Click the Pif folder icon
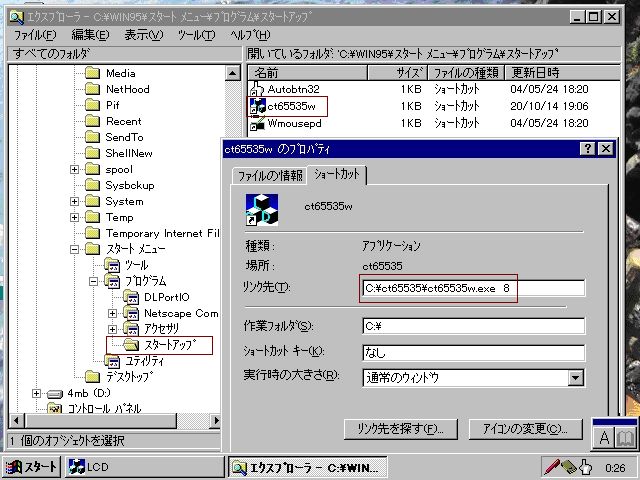This screenshot has width=640, height=480. tap(92, 105)
